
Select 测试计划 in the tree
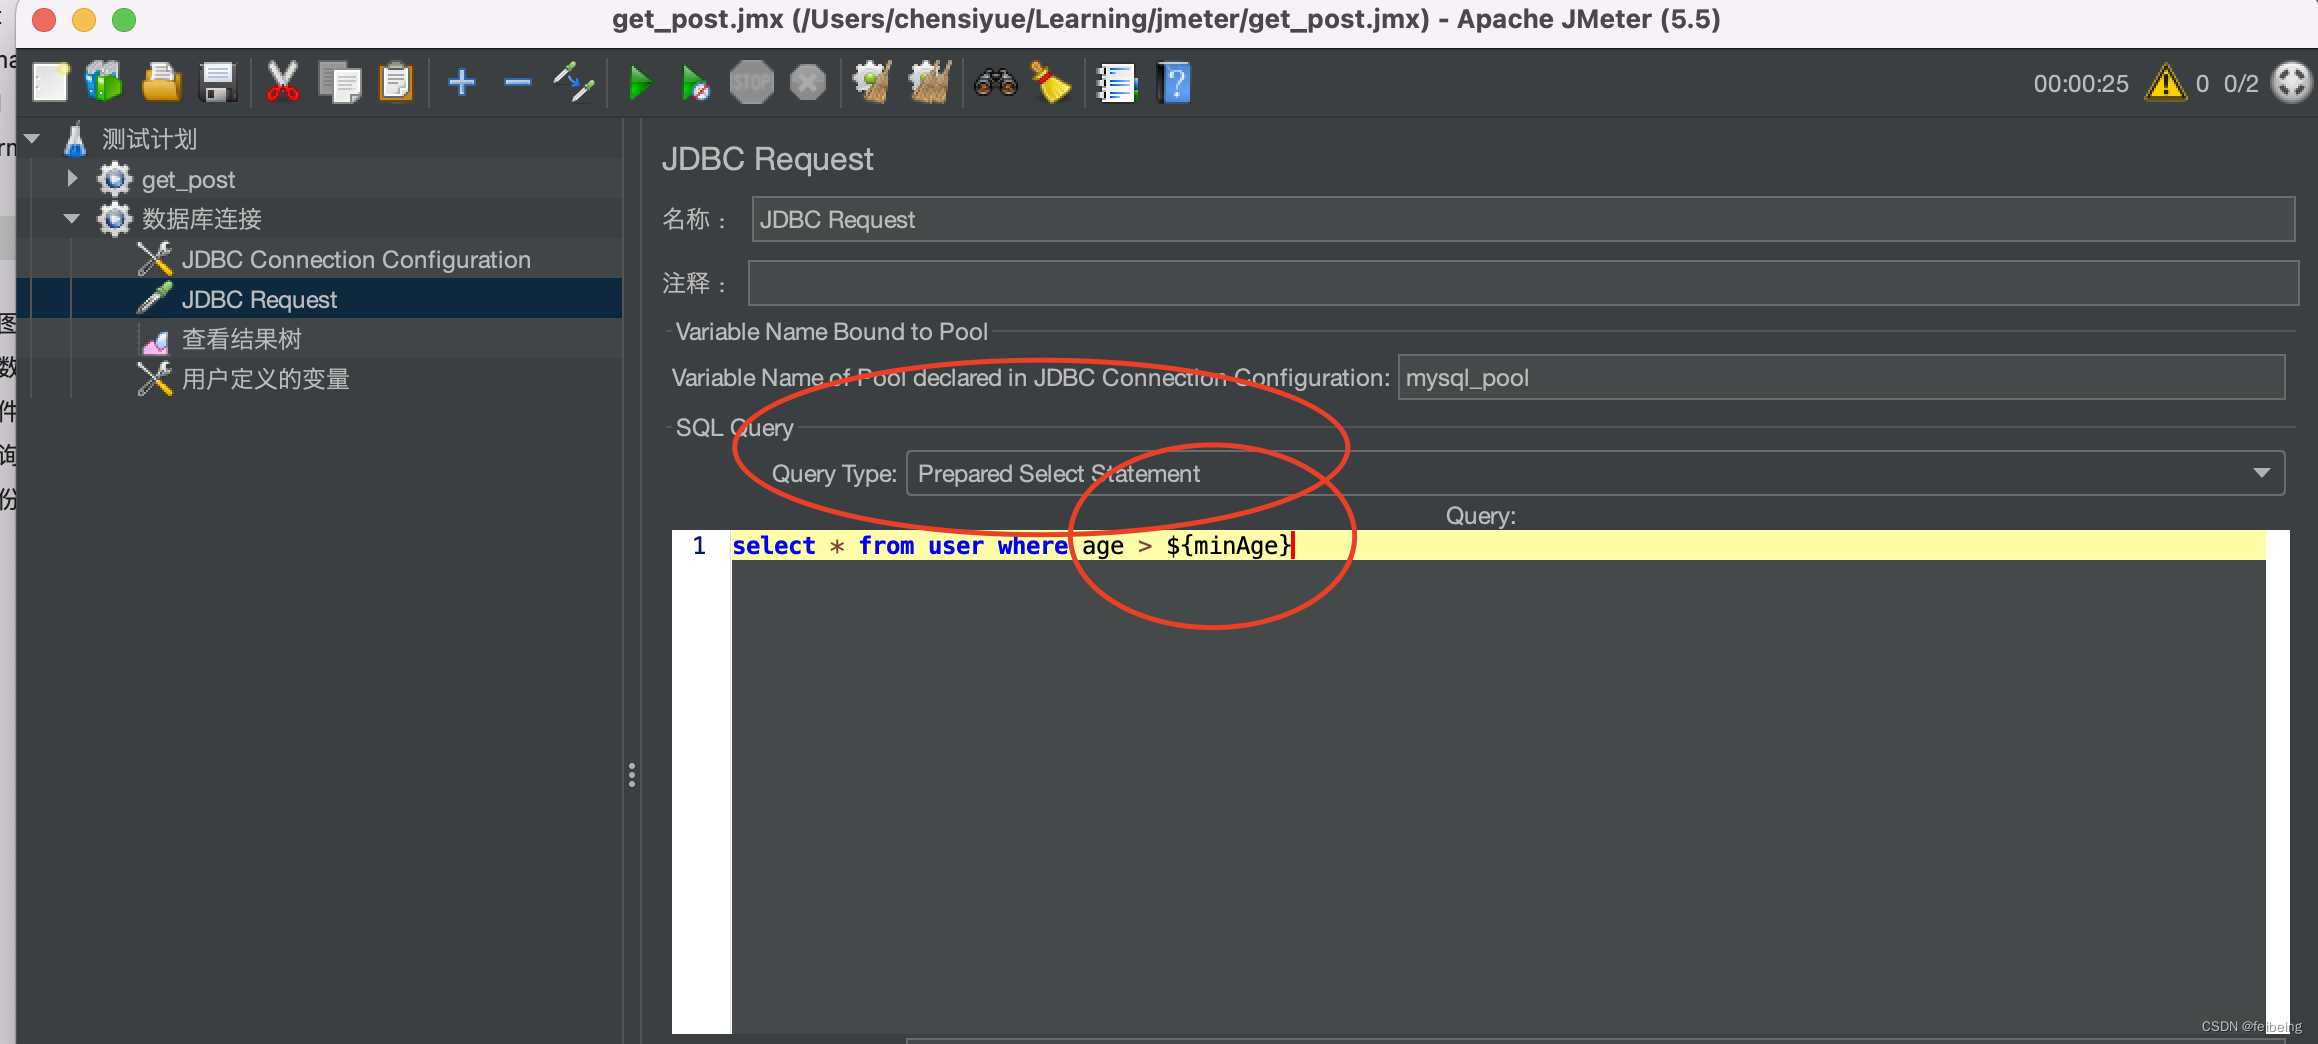click(149, 139)
